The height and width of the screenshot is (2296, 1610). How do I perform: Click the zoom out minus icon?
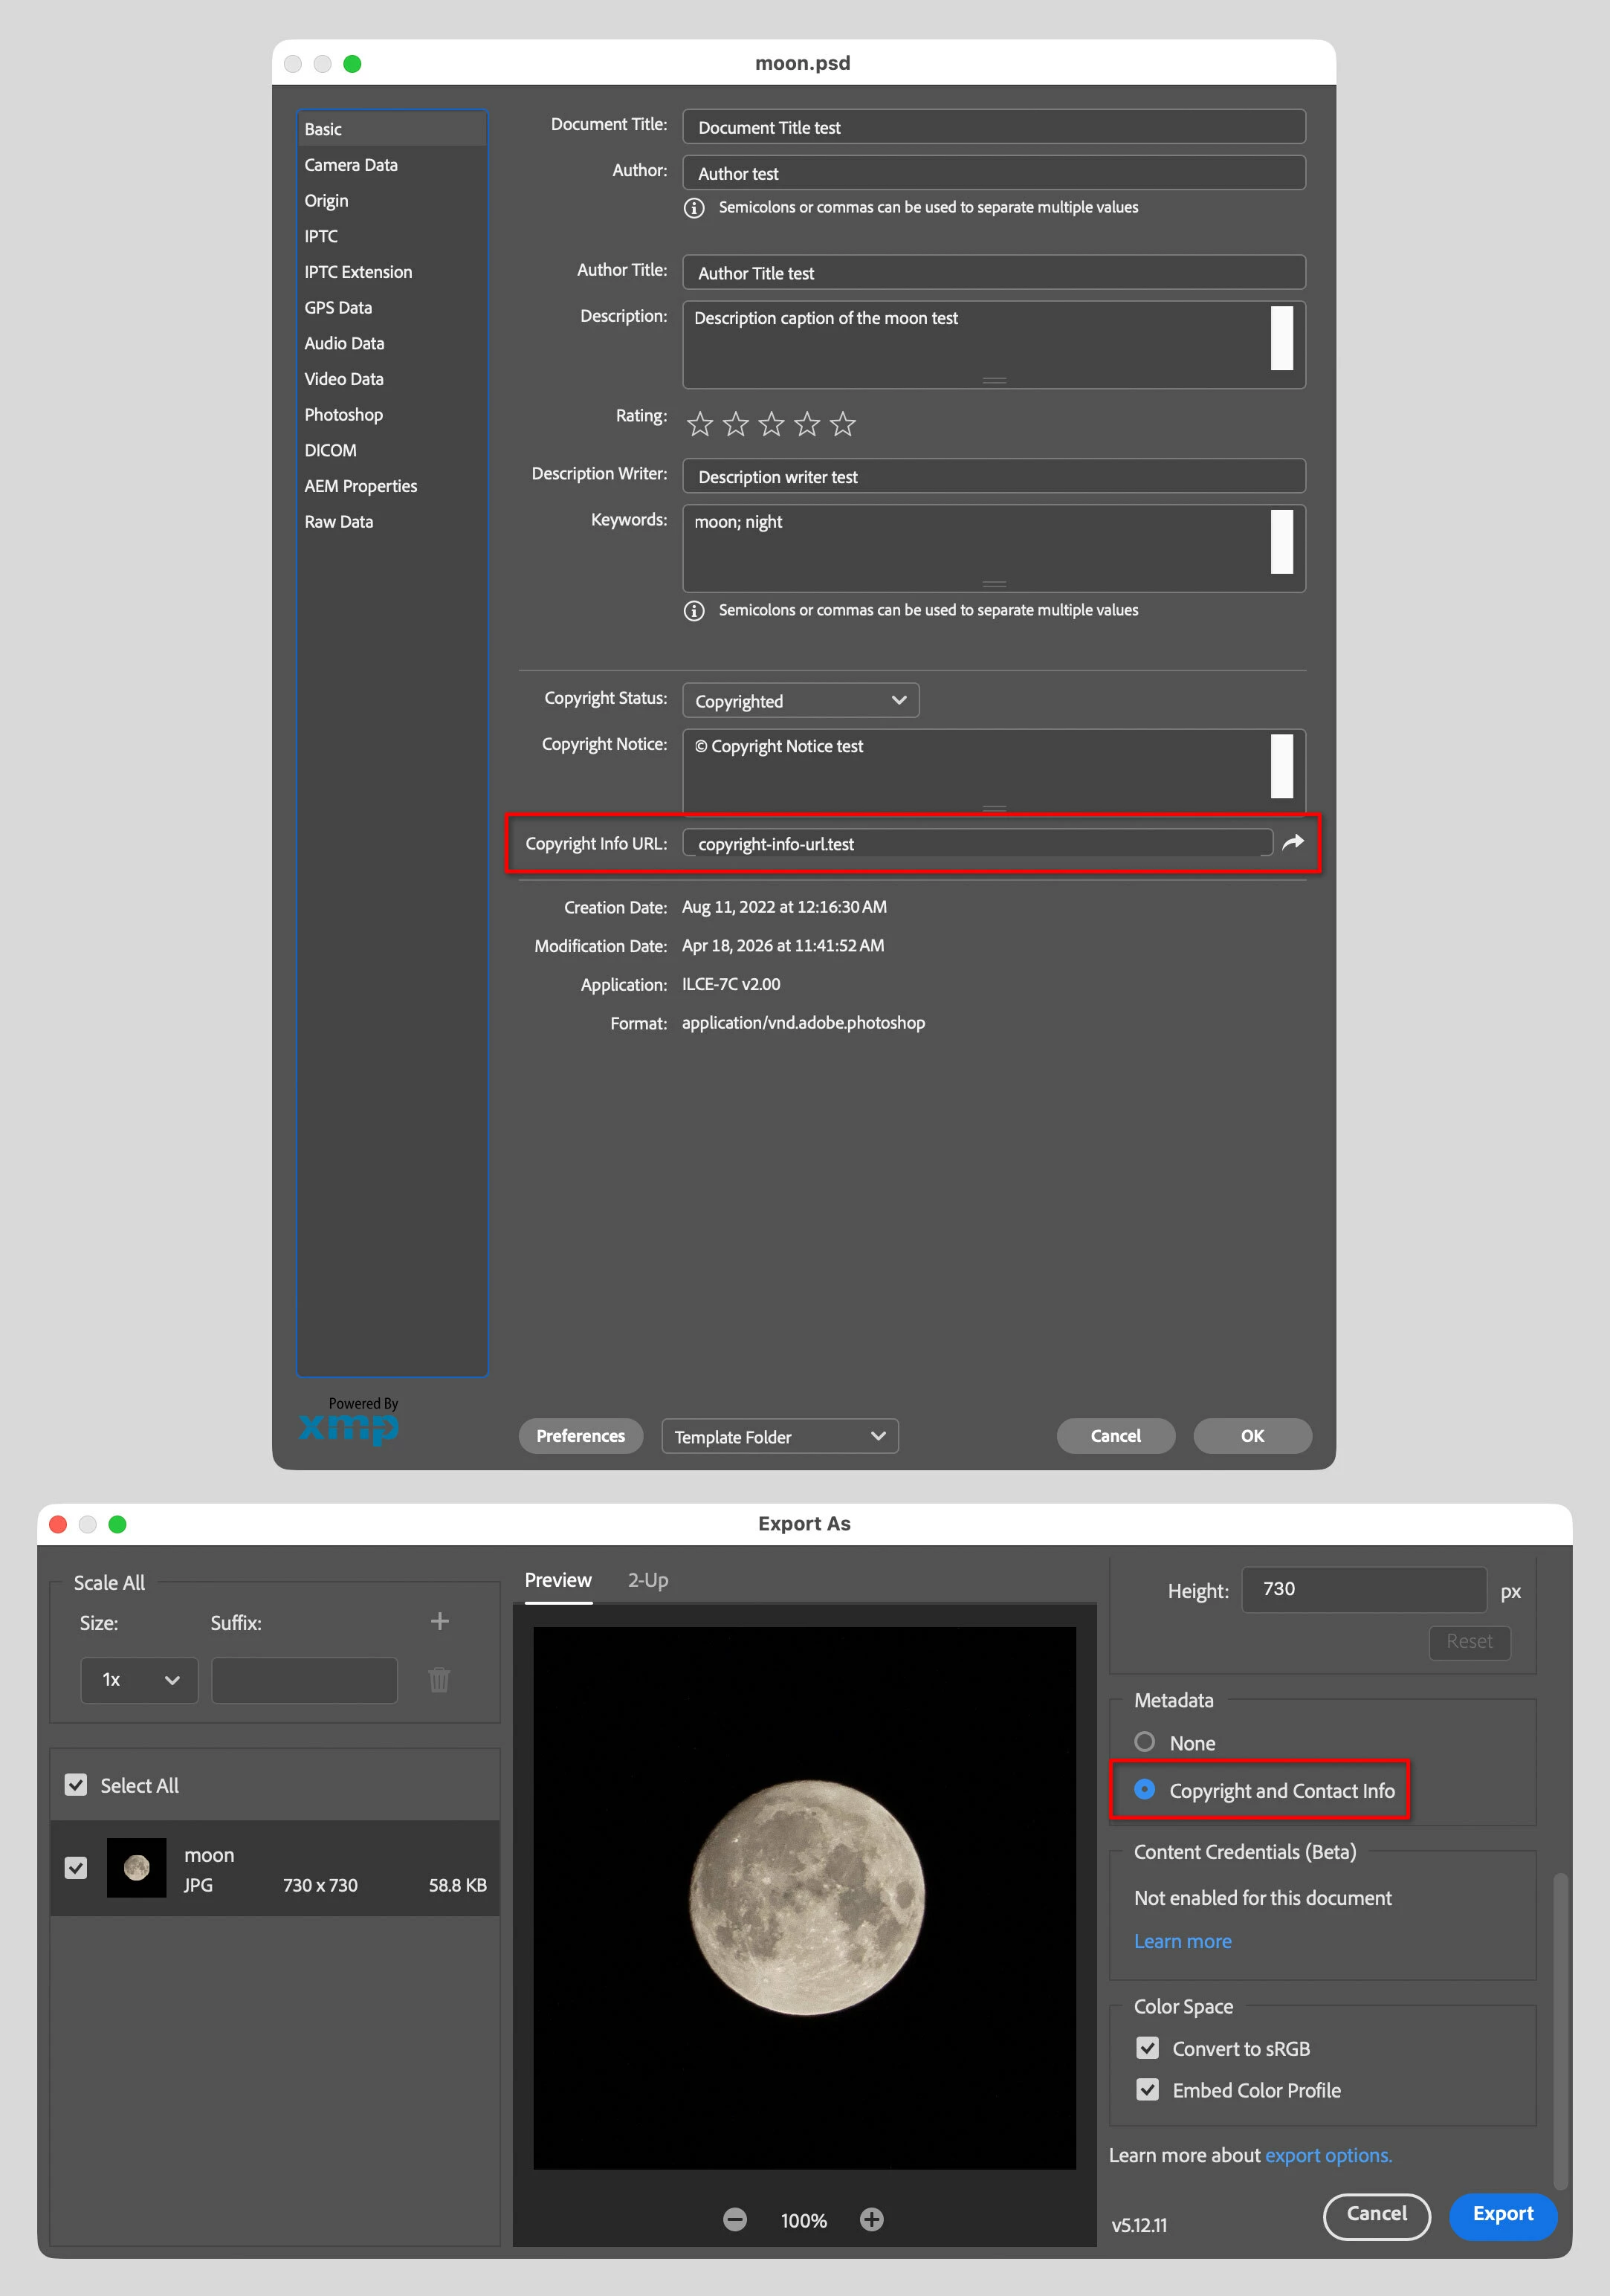[x=735, y=2219]
